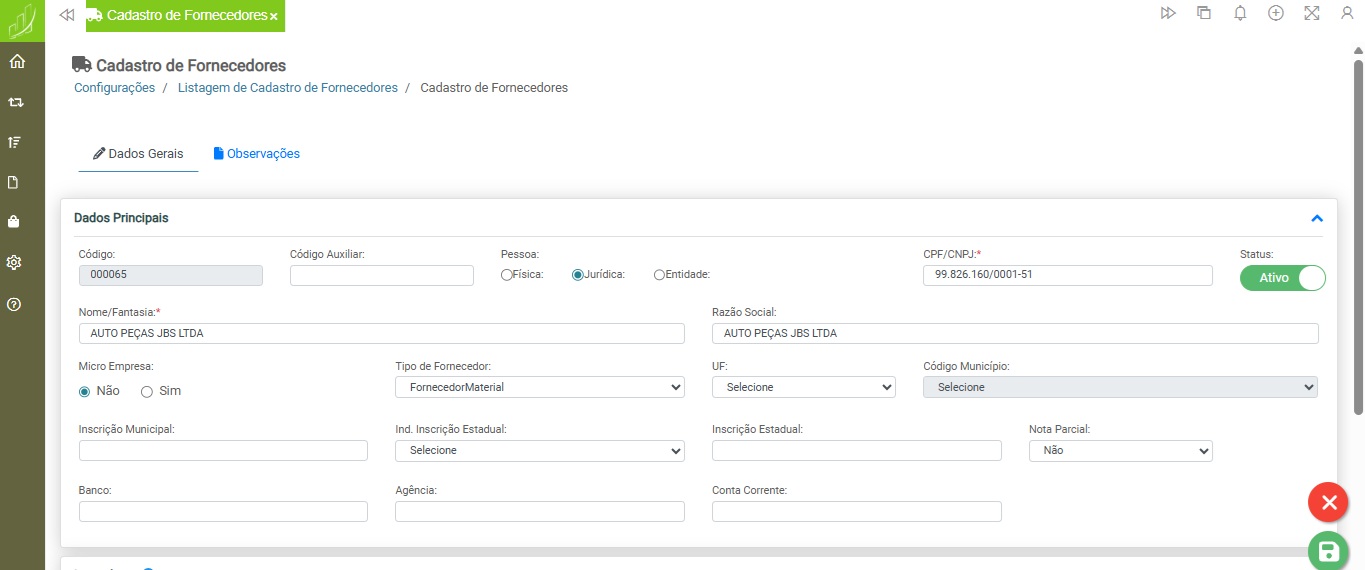Collapse the Dados Principais section chevron
The height and width of the screenshot is (570, 1365).
coord(1317,218)
